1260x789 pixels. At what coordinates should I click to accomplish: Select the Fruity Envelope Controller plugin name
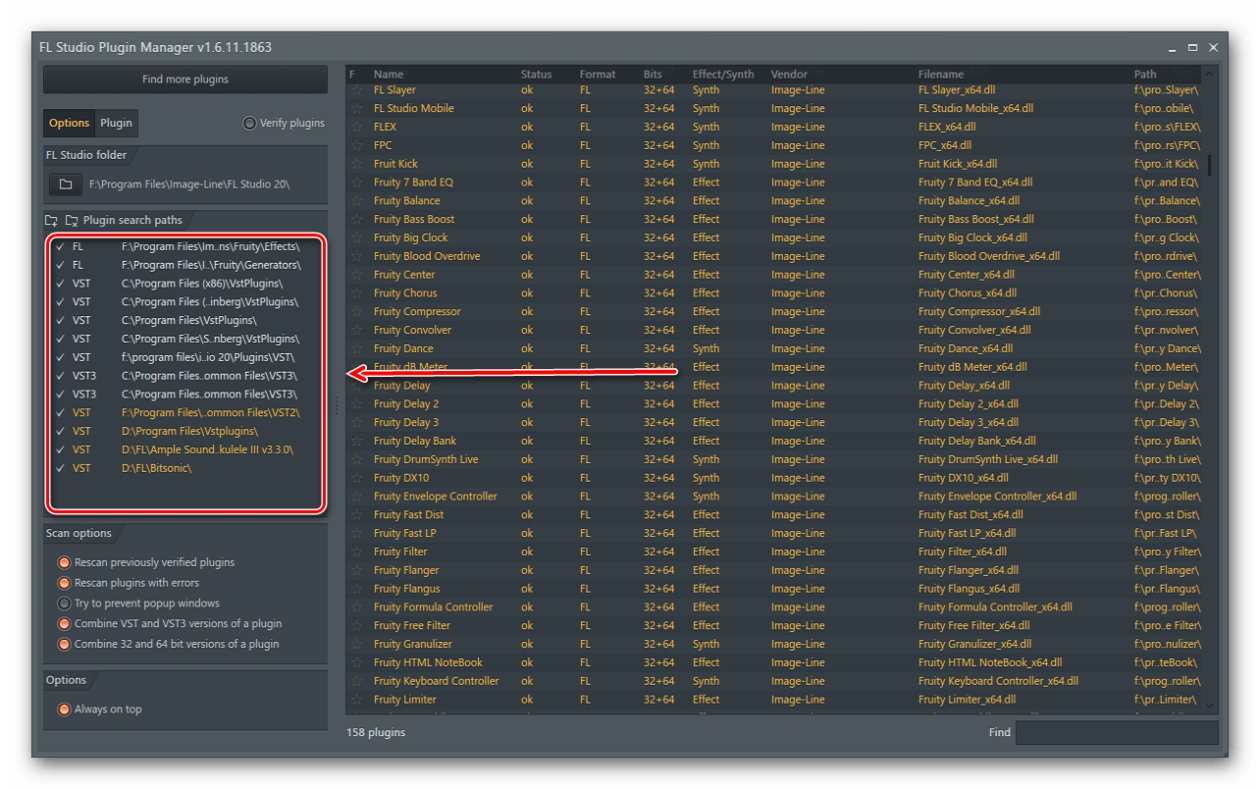pyautogui.click(x=435, y=496)
